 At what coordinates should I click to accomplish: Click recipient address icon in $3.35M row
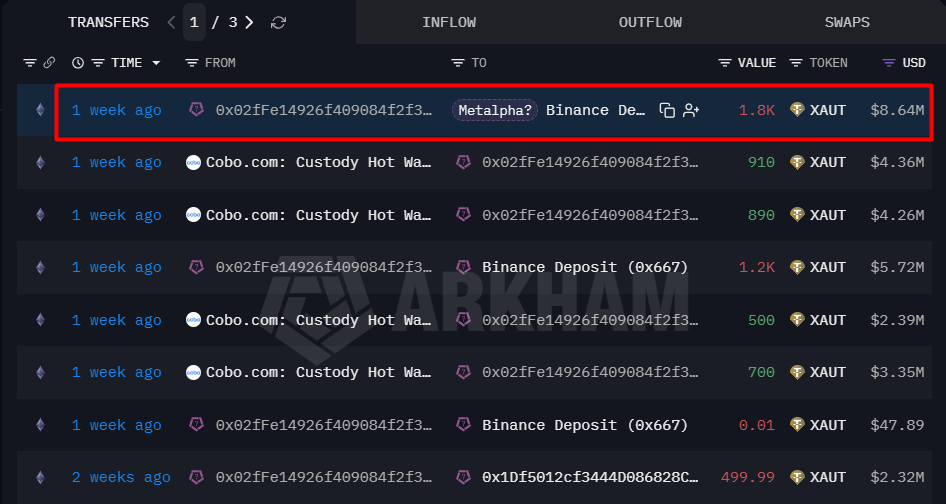click(x=463, y=372)
